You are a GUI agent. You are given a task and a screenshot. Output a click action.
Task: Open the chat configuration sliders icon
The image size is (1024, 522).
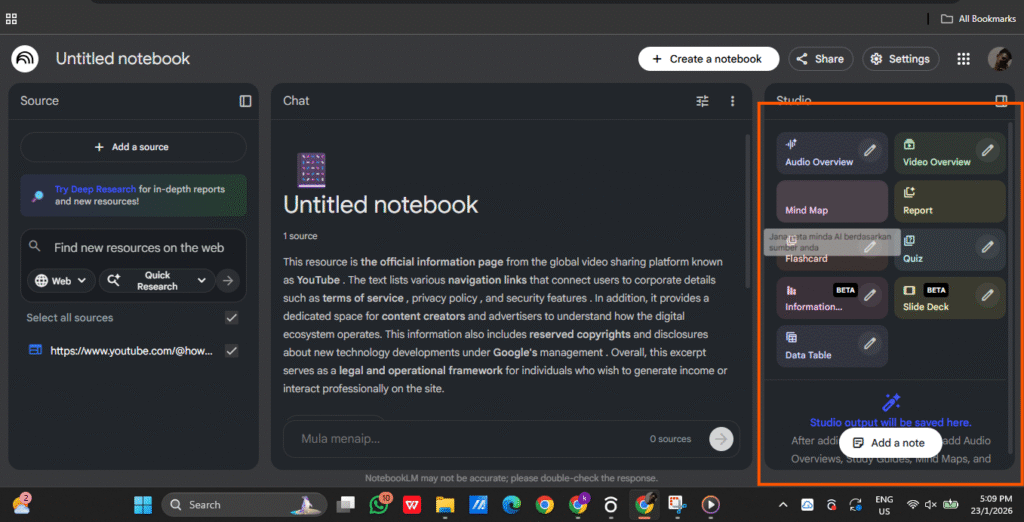702,101
